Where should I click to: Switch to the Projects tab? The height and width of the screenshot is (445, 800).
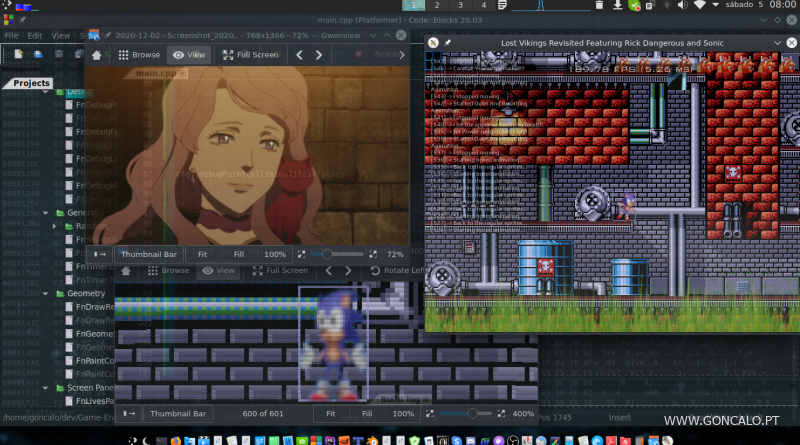(x=31, y=83)
